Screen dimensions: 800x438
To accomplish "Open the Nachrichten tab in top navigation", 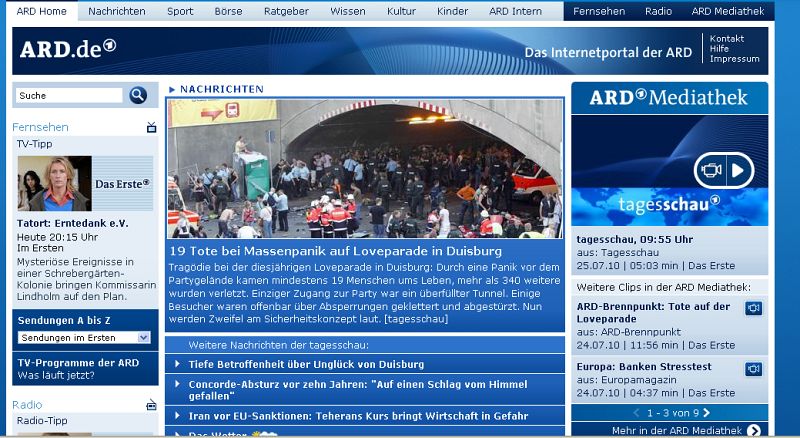I will [116, 11].
